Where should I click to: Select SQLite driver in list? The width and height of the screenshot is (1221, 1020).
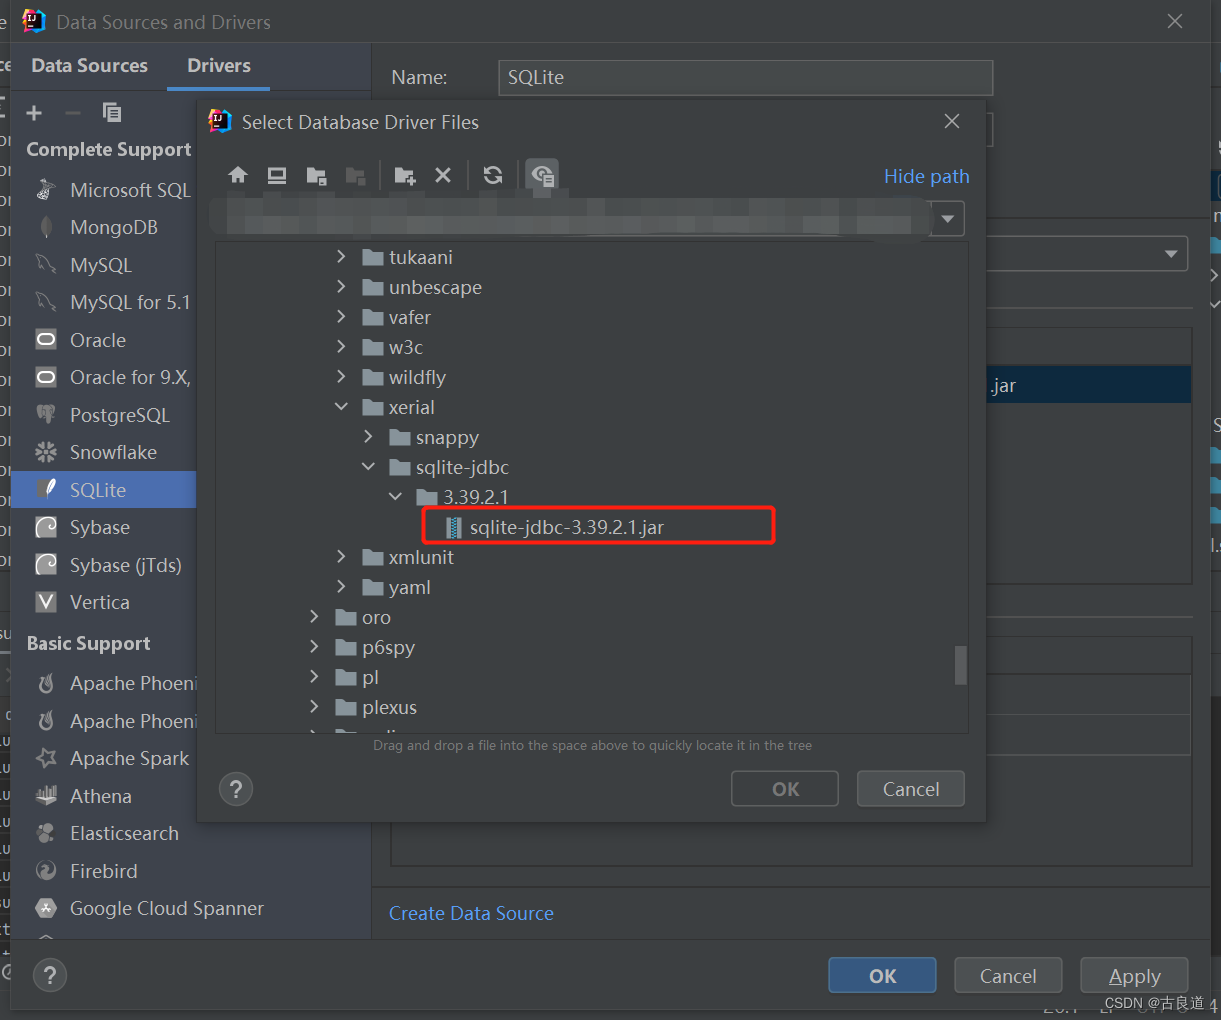[105, 490]
